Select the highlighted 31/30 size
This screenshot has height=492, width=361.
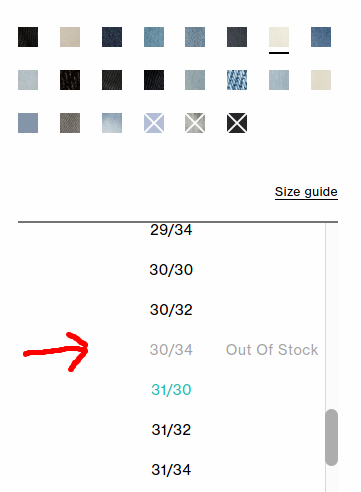pos(171,390)
